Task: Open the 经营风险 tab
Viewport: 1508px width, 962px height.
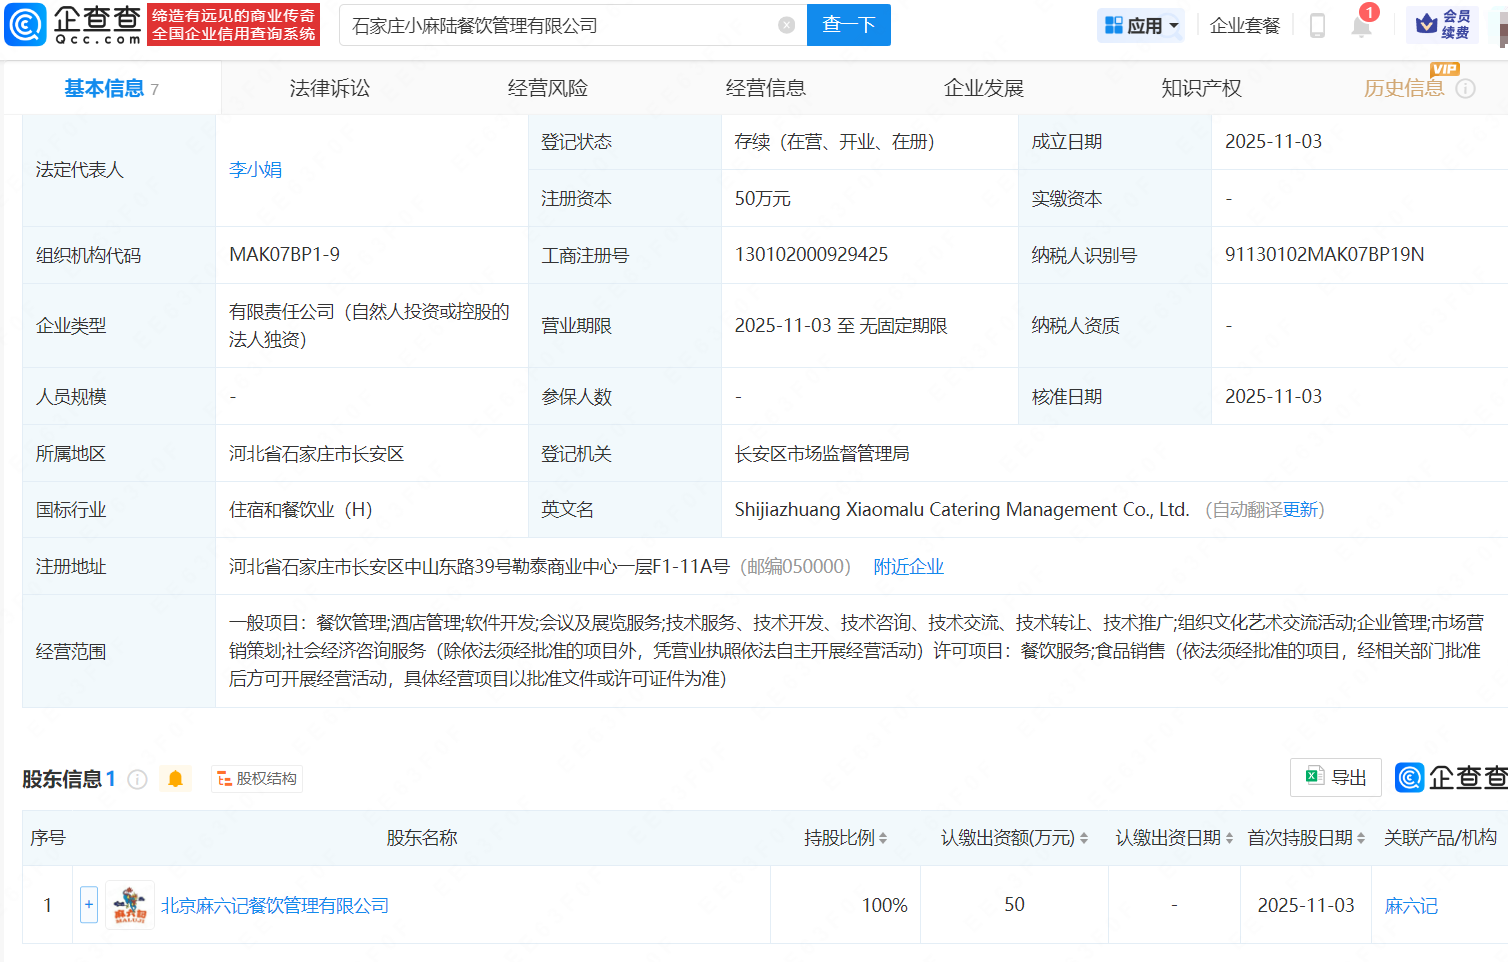Action: pos(547,89)
